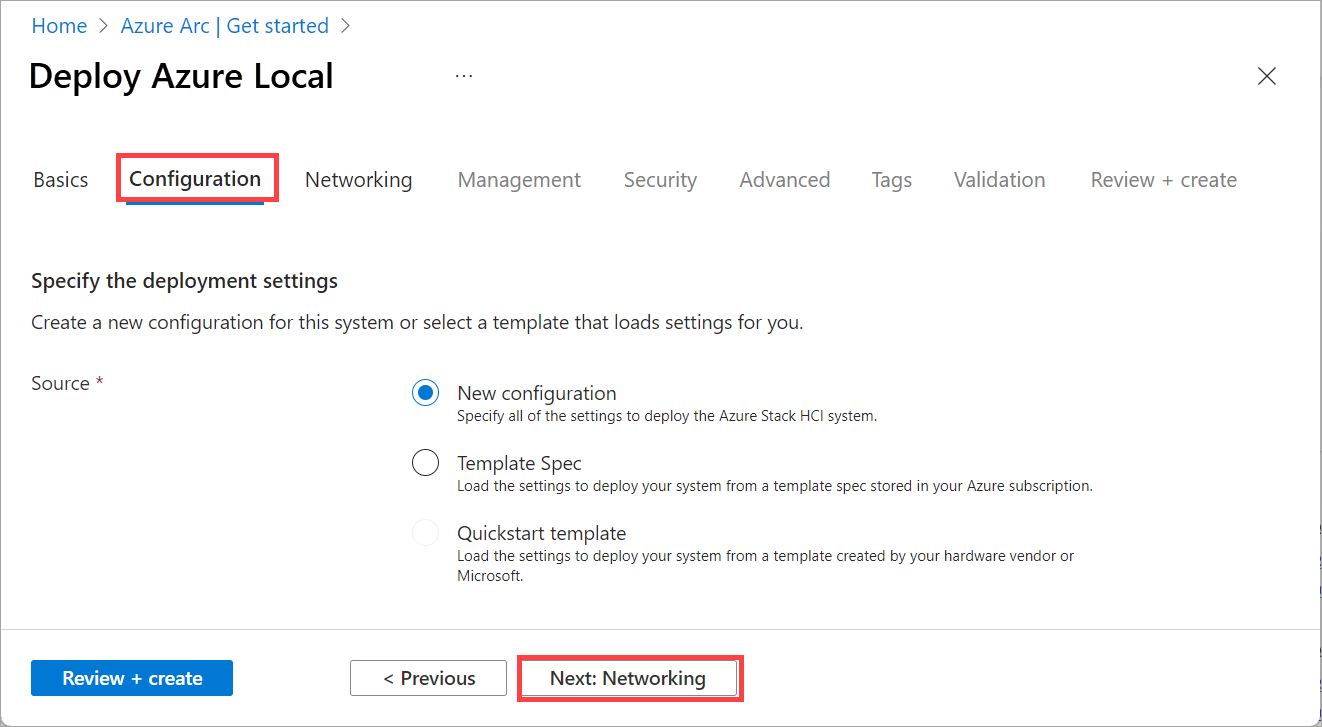Select the Quickstart template radio option
This screenshot has width=1322, height=727.
tap(426, 533)
